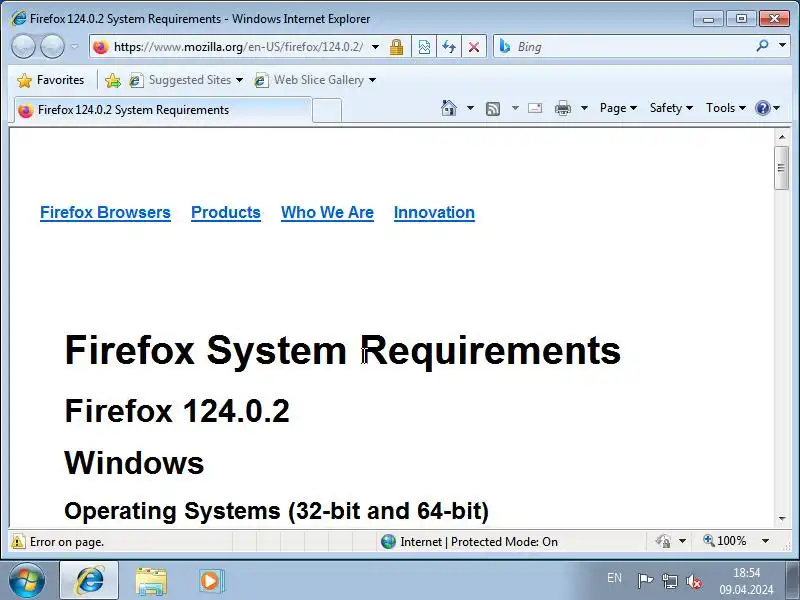Click the Help question mark icon
Screen dimensions: 800x600
763,108
